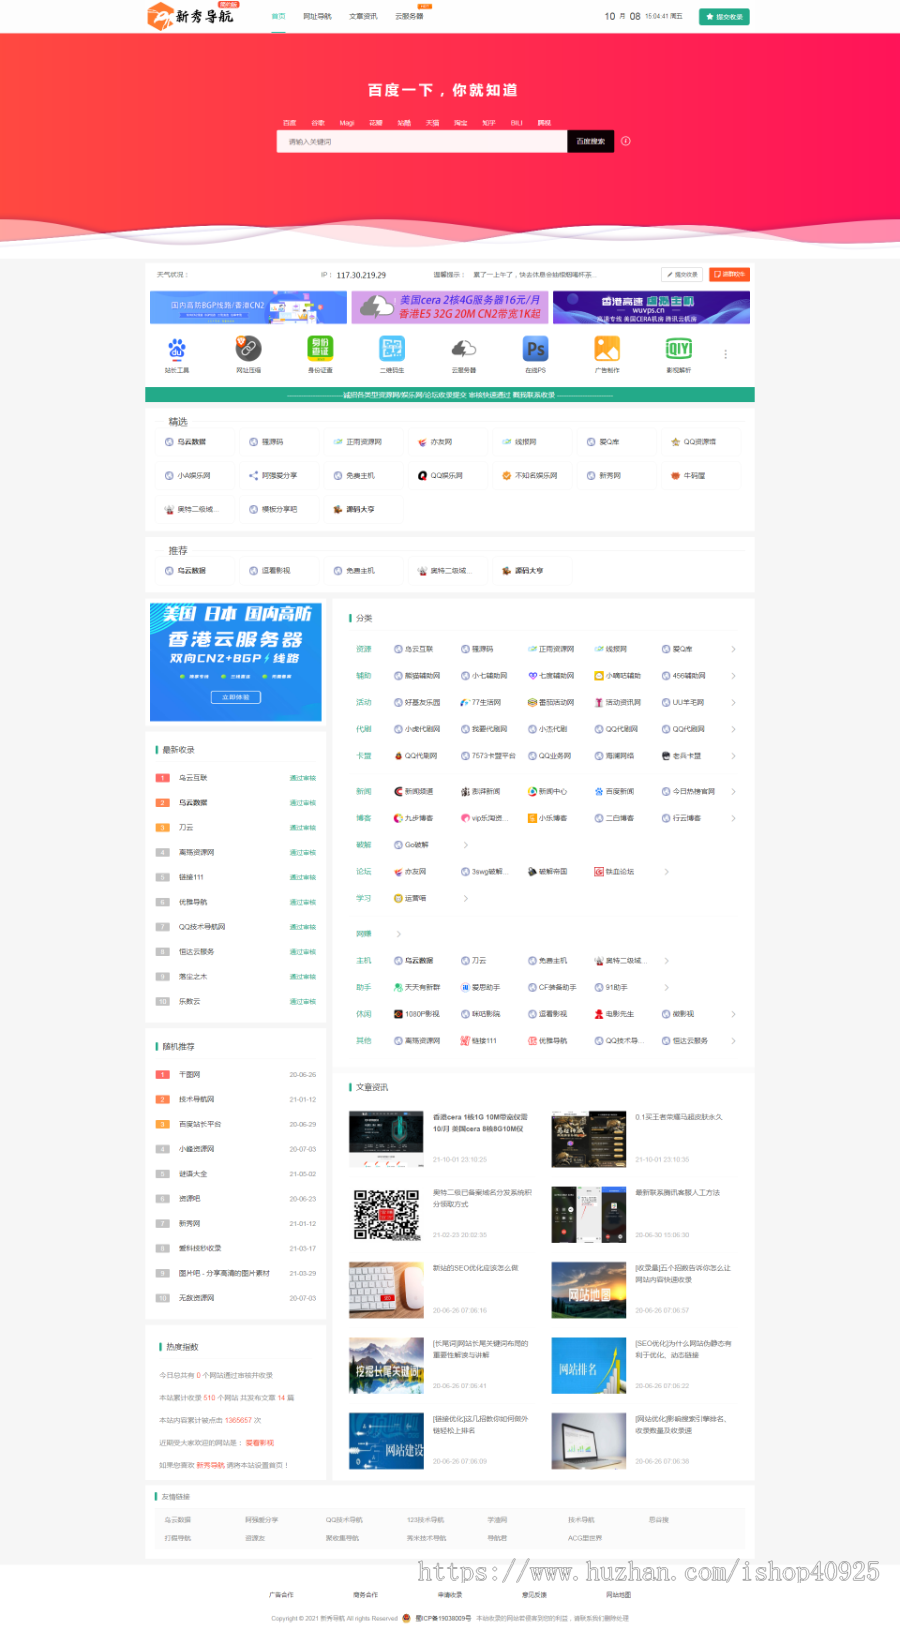Expand the 休闲 category row arrow

point(733,1014)
